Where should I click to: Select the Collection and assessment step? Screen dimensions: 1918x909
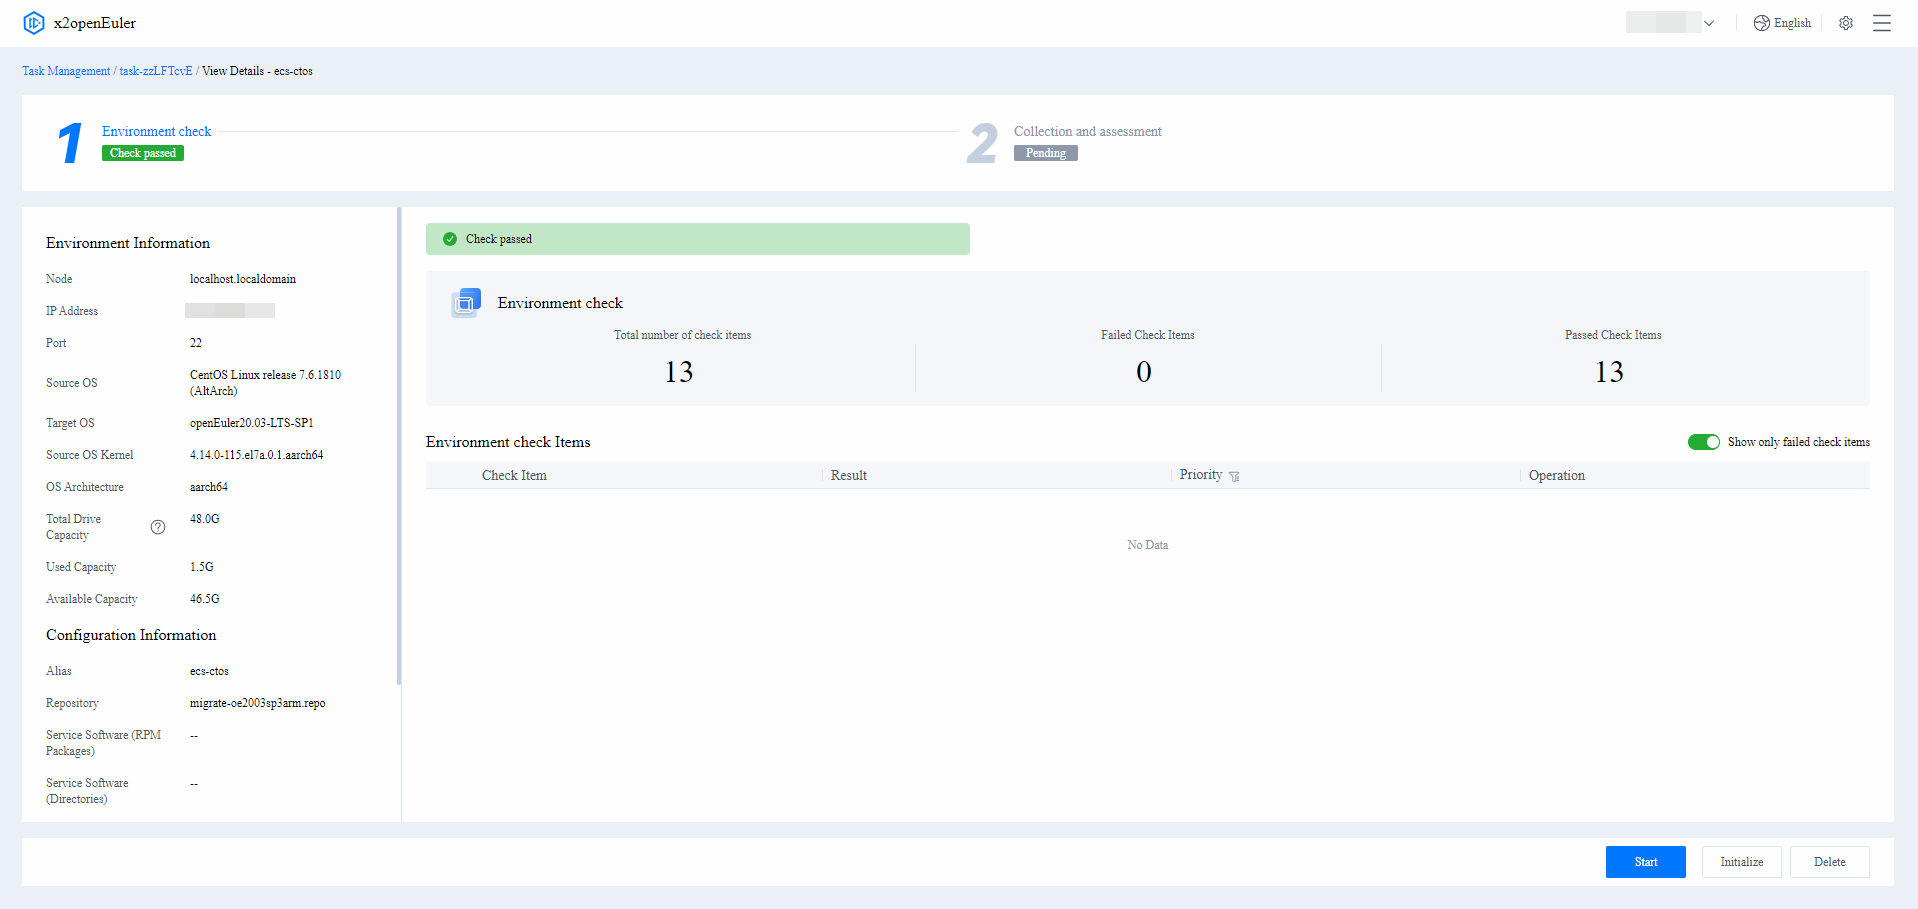pos(1087,131)
